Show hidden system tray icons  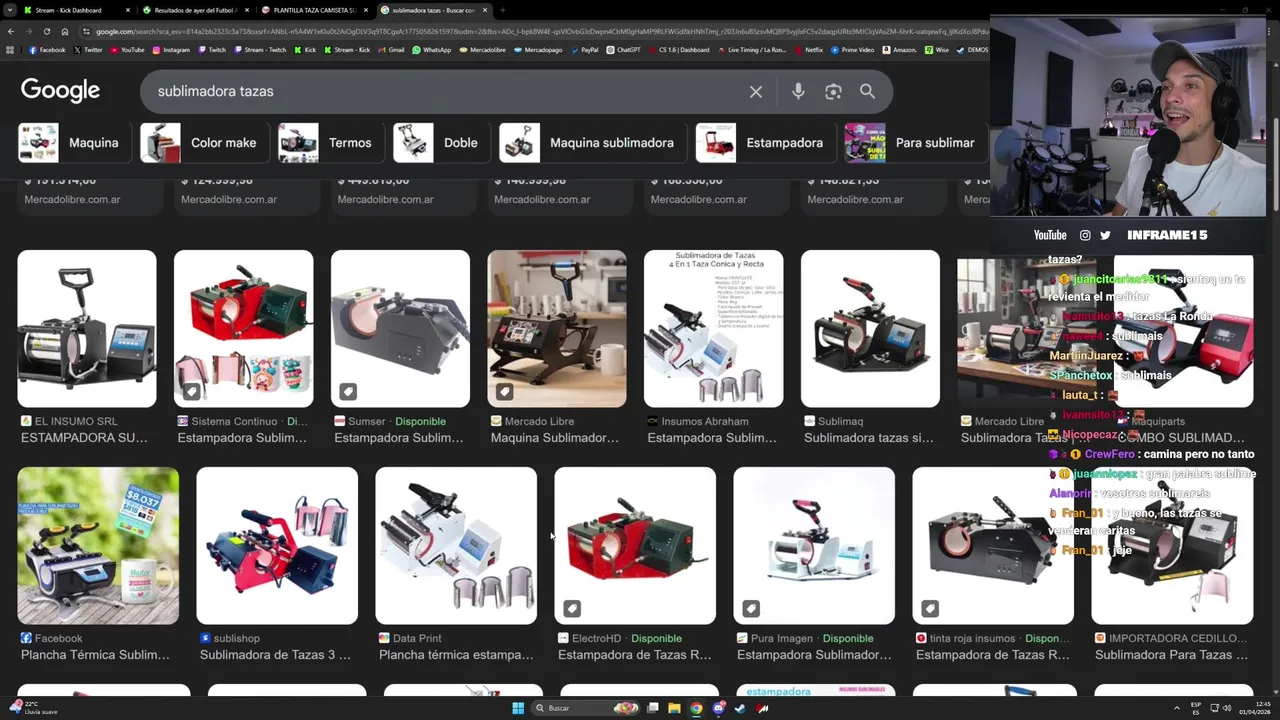pos(1176,708)
